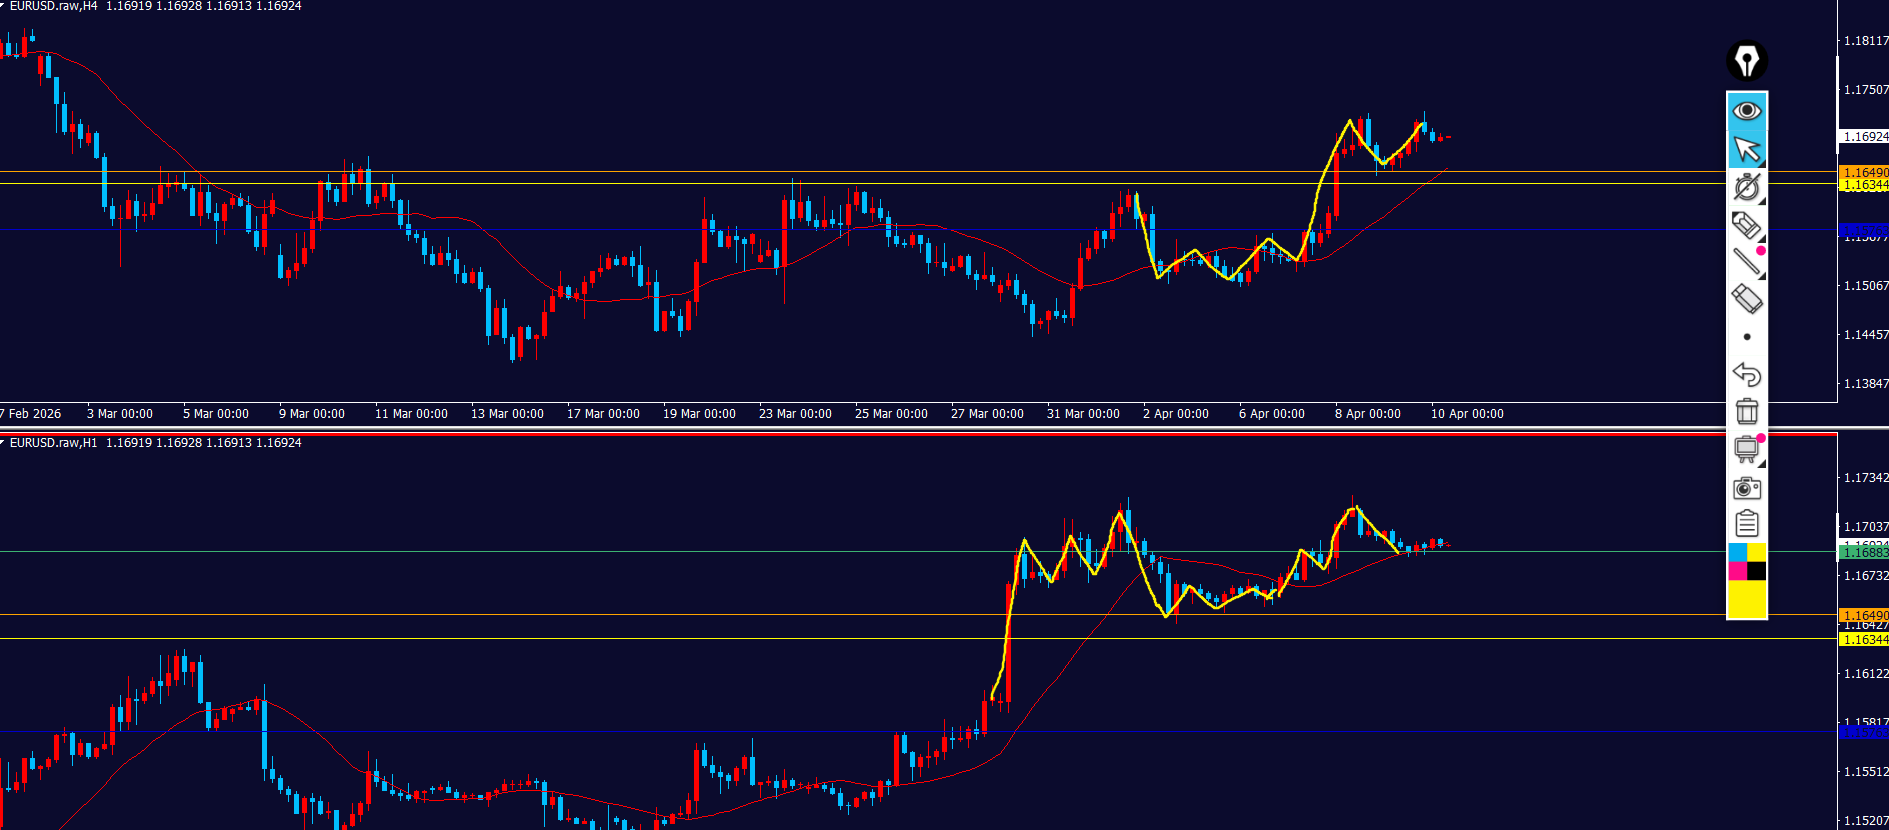Expand the EURUSD.raw,H1 chart title arrow
The image size is (1889, 830).
coord(3,443)
